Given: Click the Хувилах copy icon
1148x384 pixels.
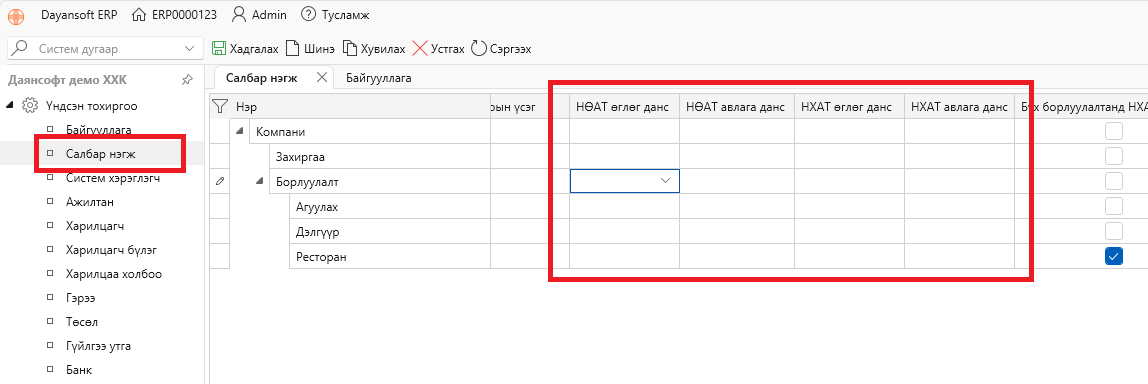Looking at the screenshot, I should (350, 48).
